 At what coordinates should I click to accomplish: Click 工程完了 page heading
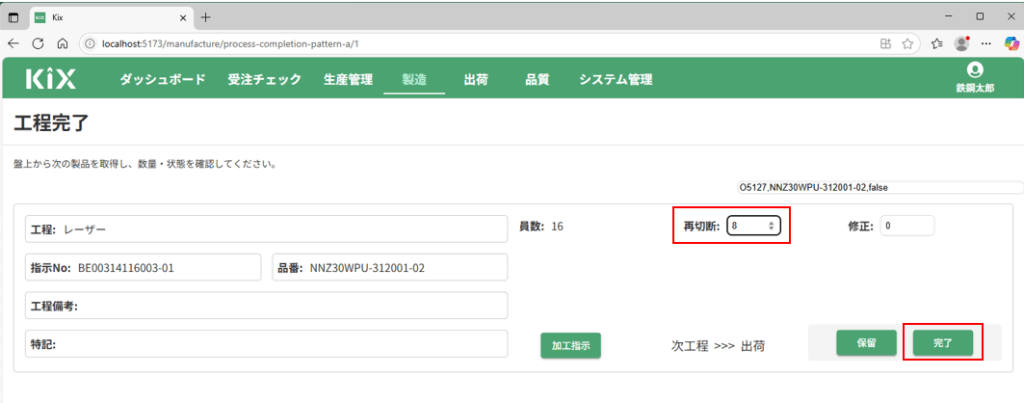[50, 123]
